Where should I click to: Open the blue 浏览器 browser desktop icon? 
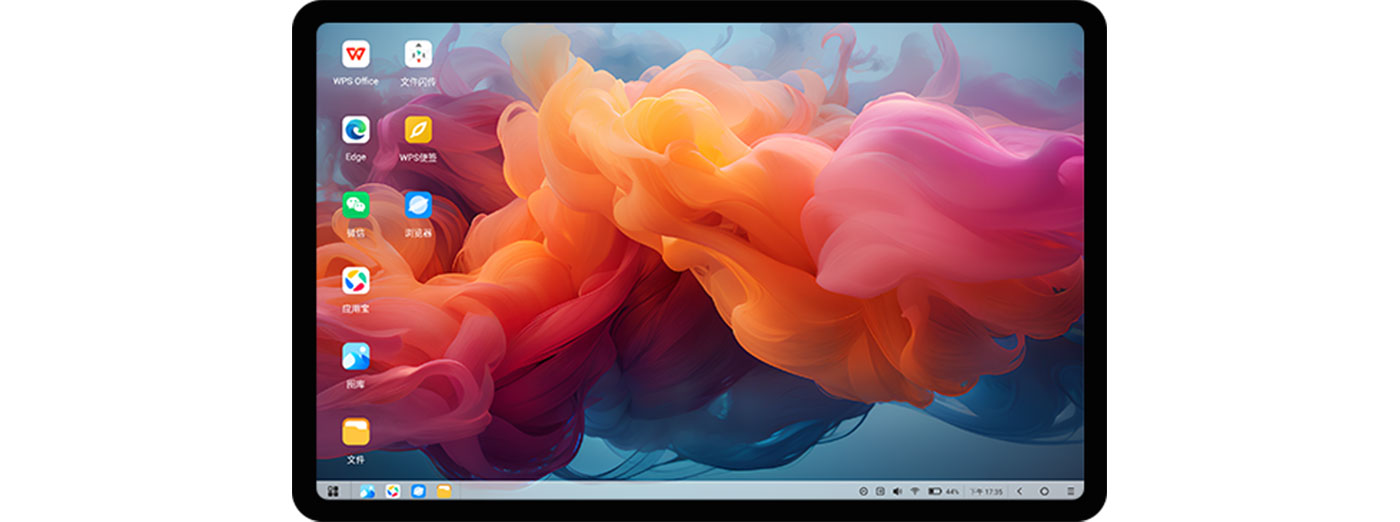point(418,205)
